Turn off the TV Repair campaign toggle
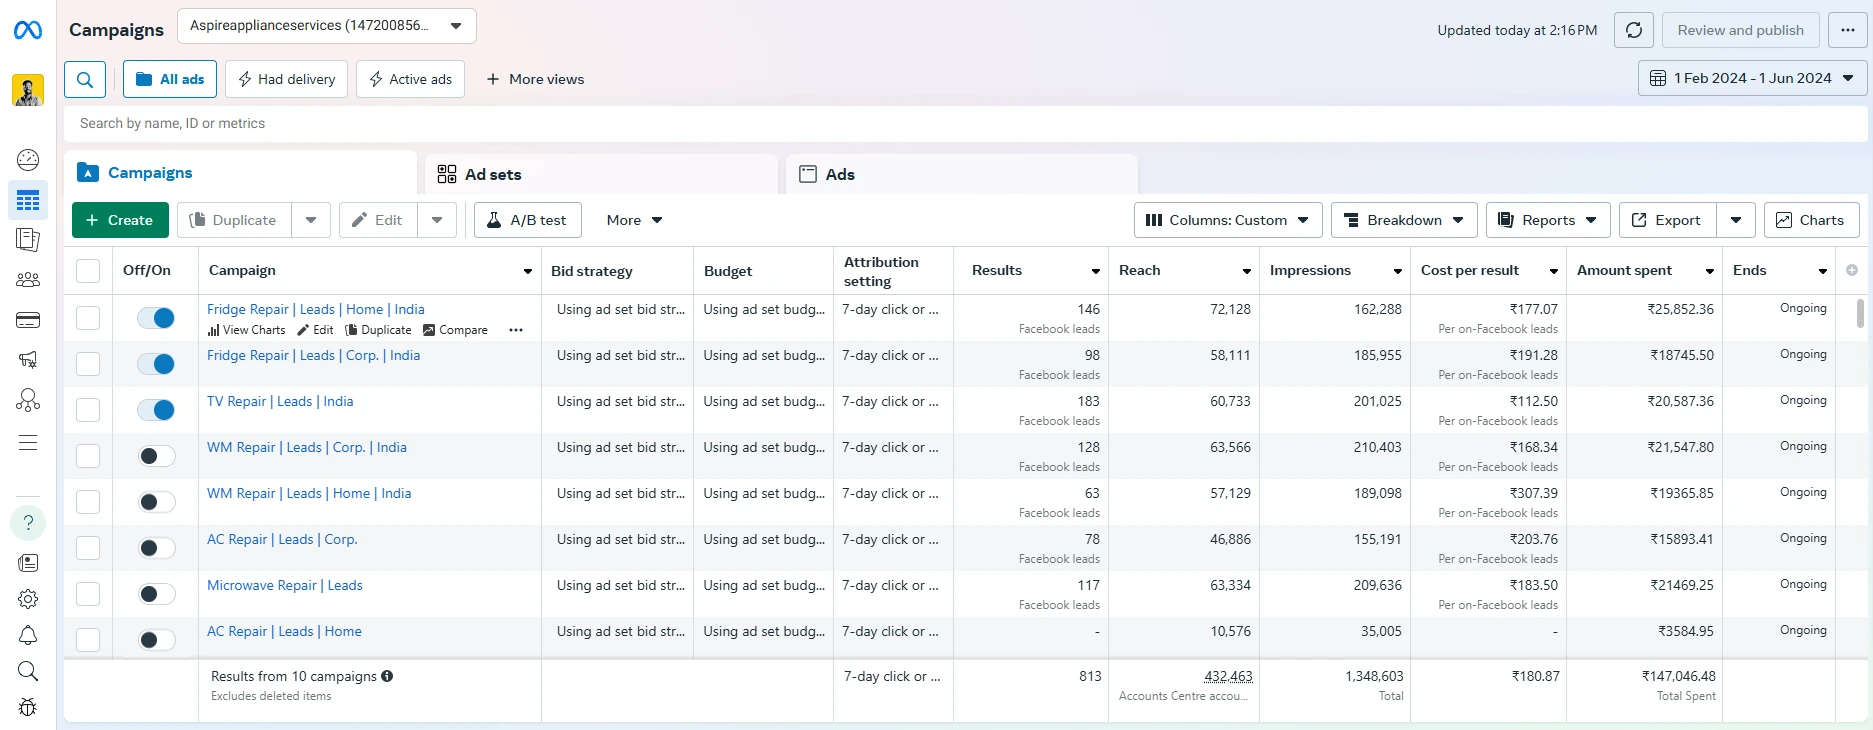Image resolution: width=1873 pixels, height=730 pixels. tap(156, 410)
